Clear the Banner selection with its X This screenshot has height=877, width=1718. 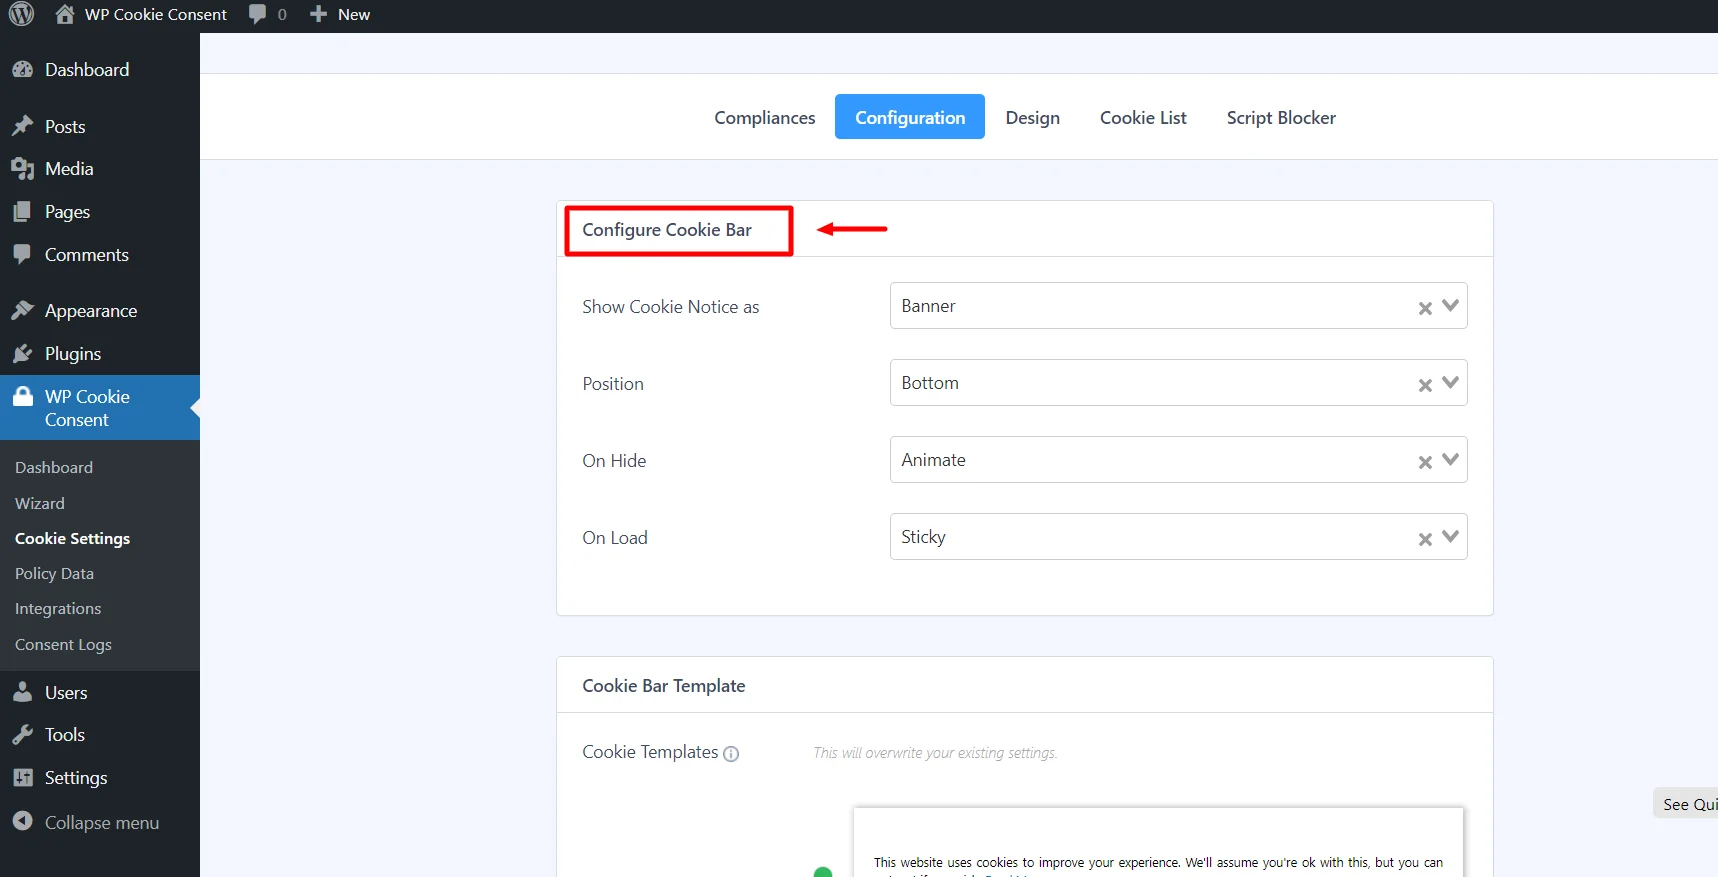[x=1425, y=308]
